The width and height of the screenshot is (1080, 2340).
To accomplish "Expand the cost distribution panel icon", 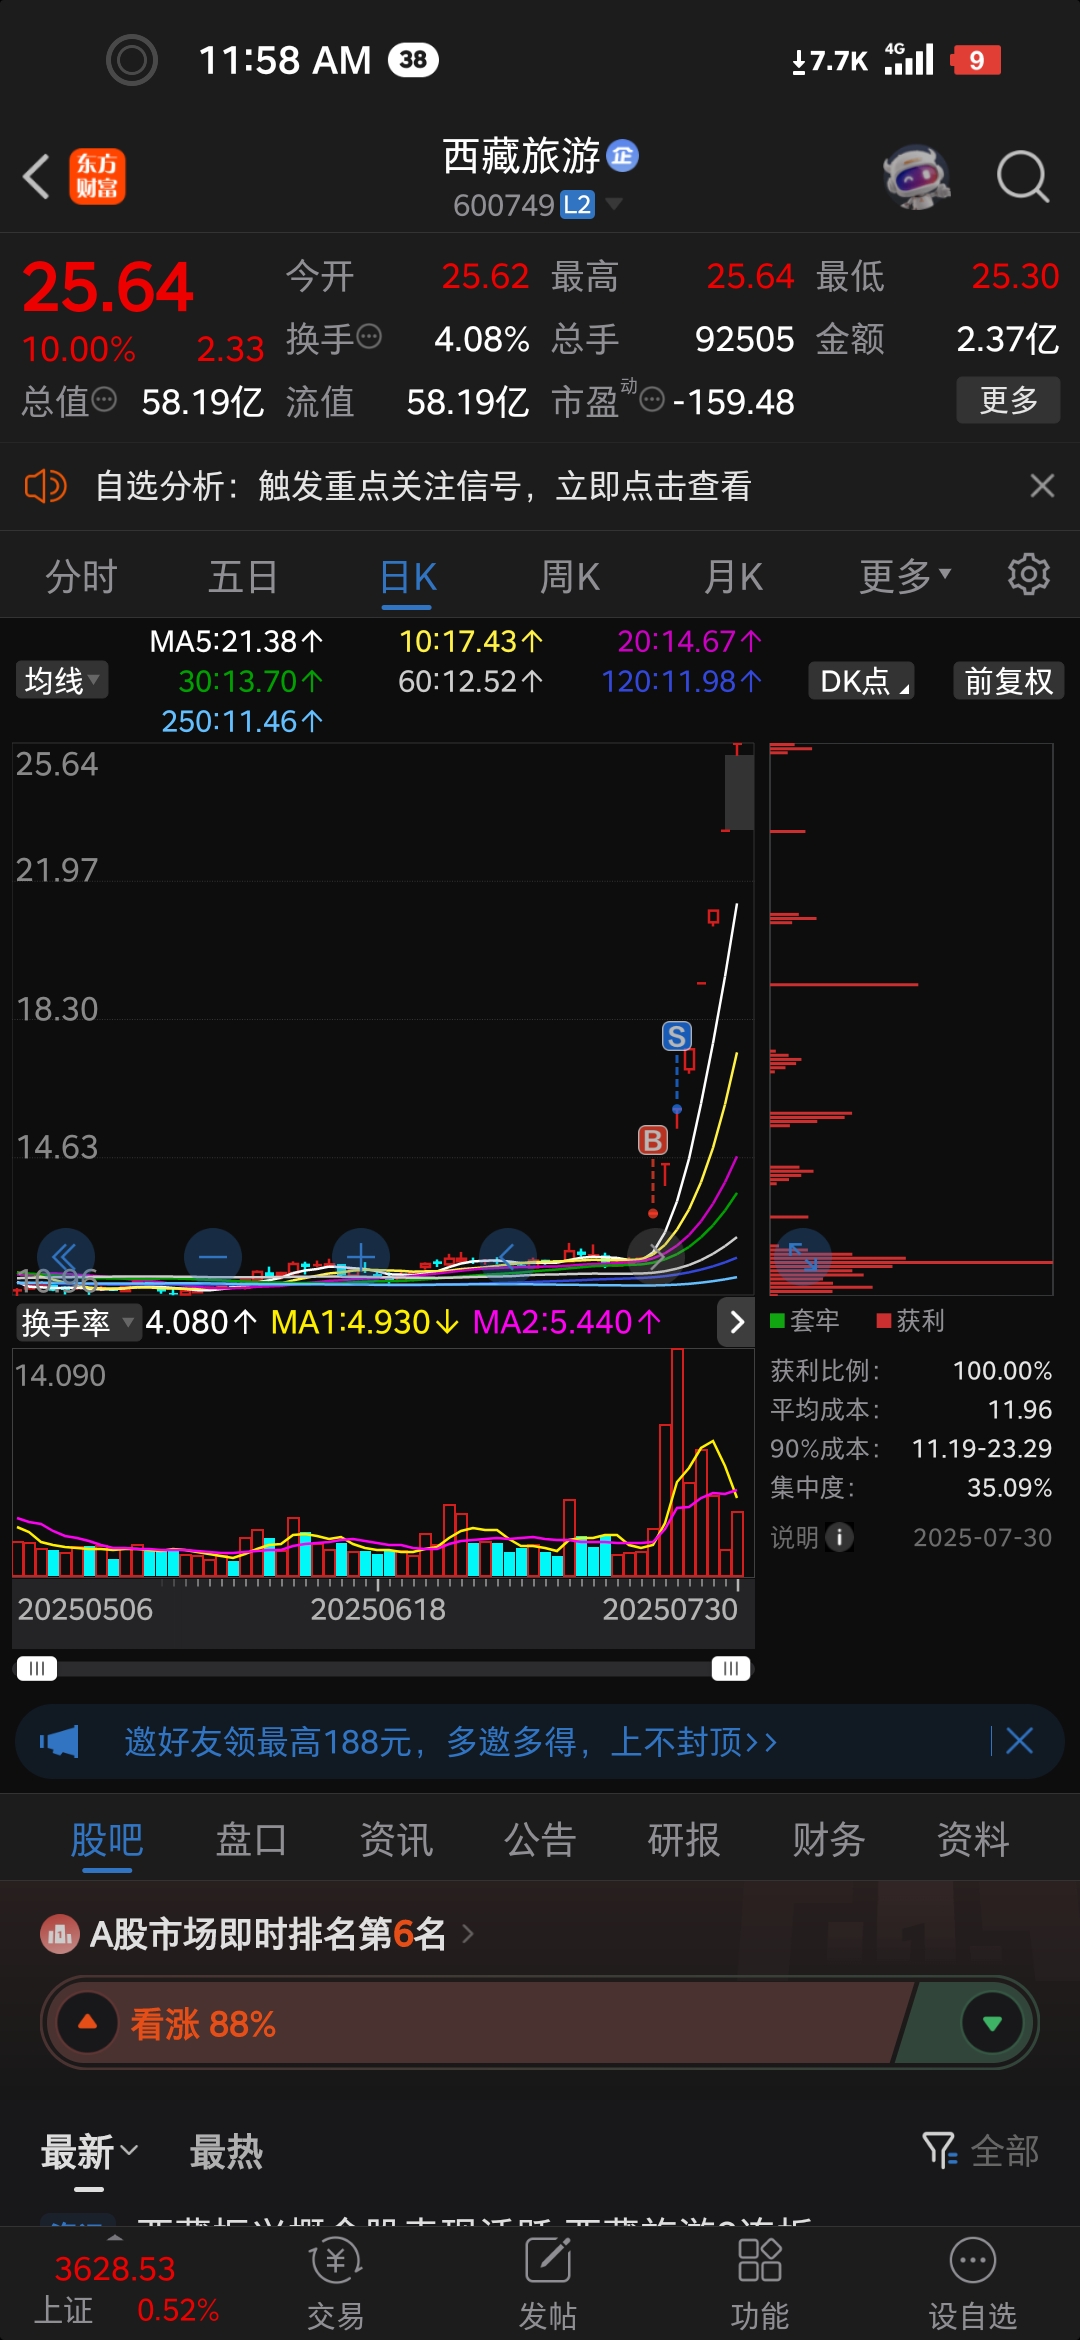I will coord(803,1257).
